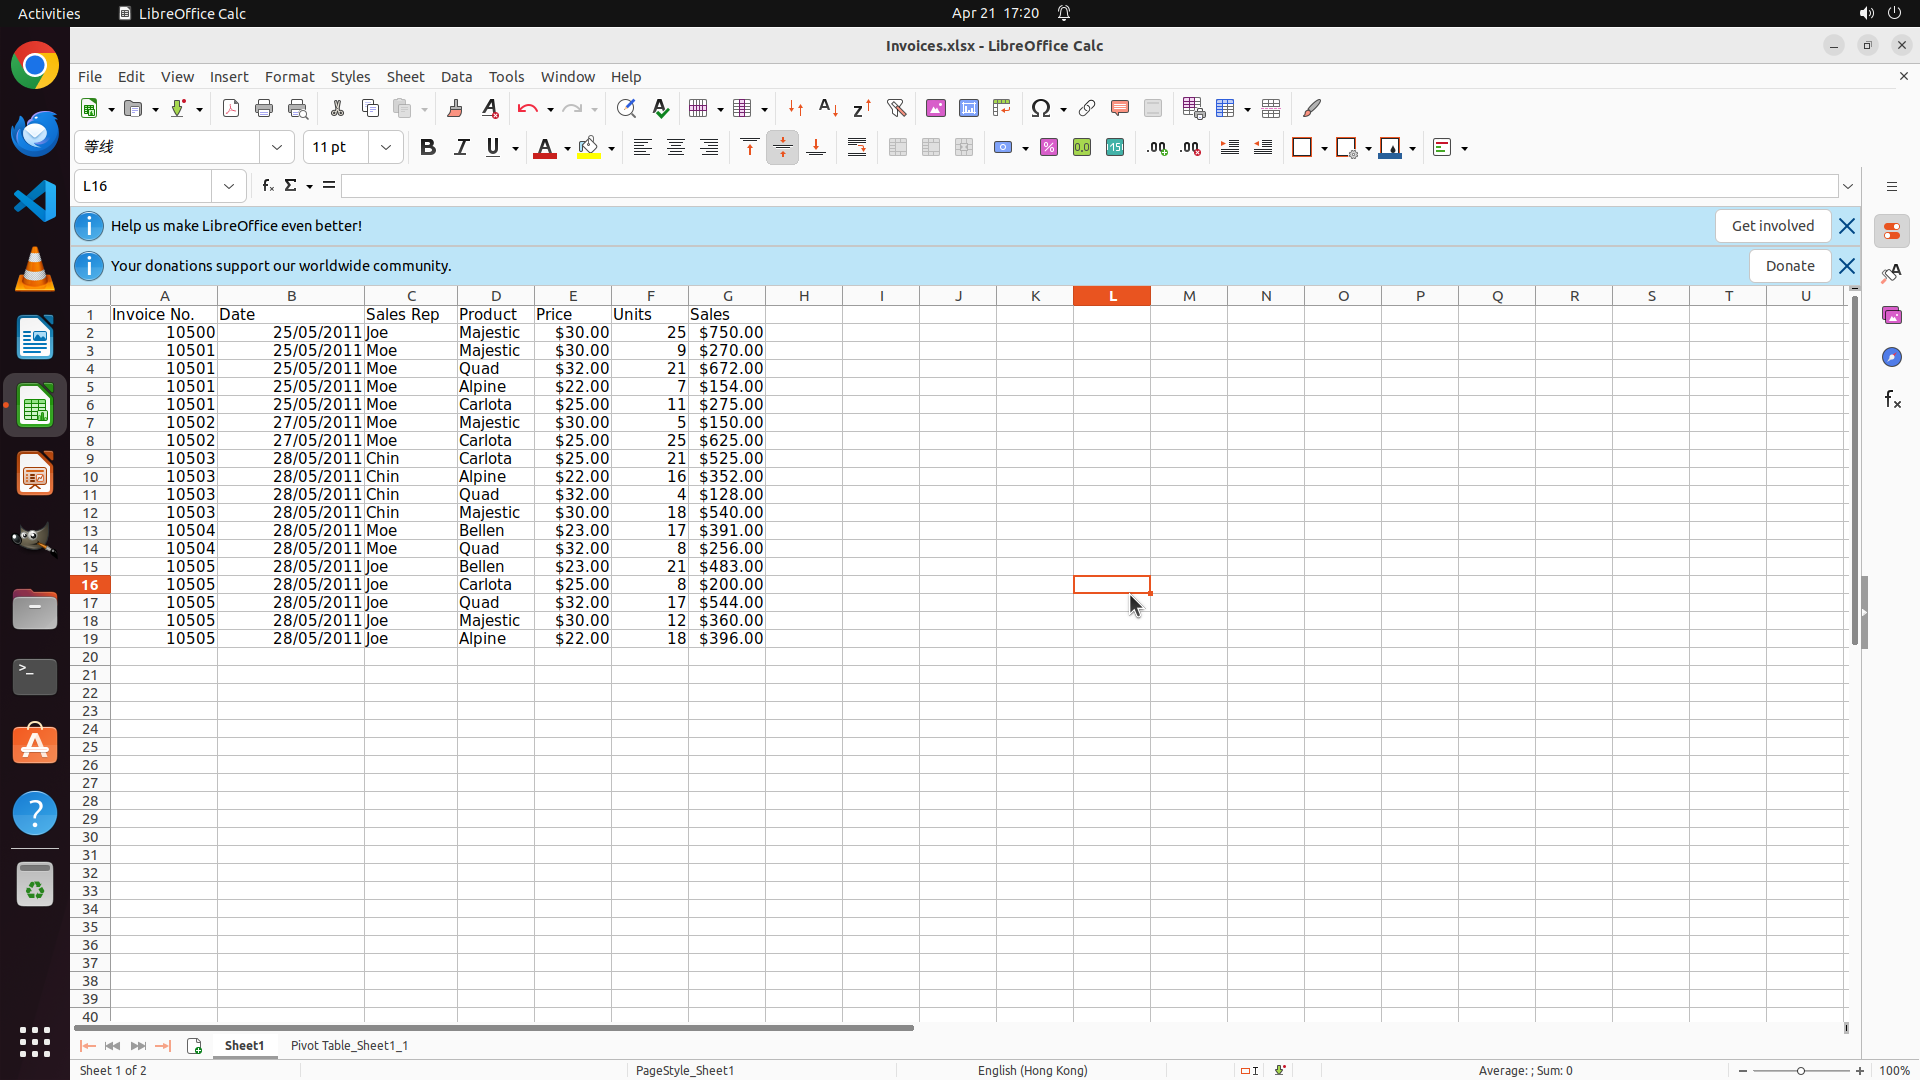
Task: Click the Insert Special Character omega icon
Action: [x=1041, y=108]
